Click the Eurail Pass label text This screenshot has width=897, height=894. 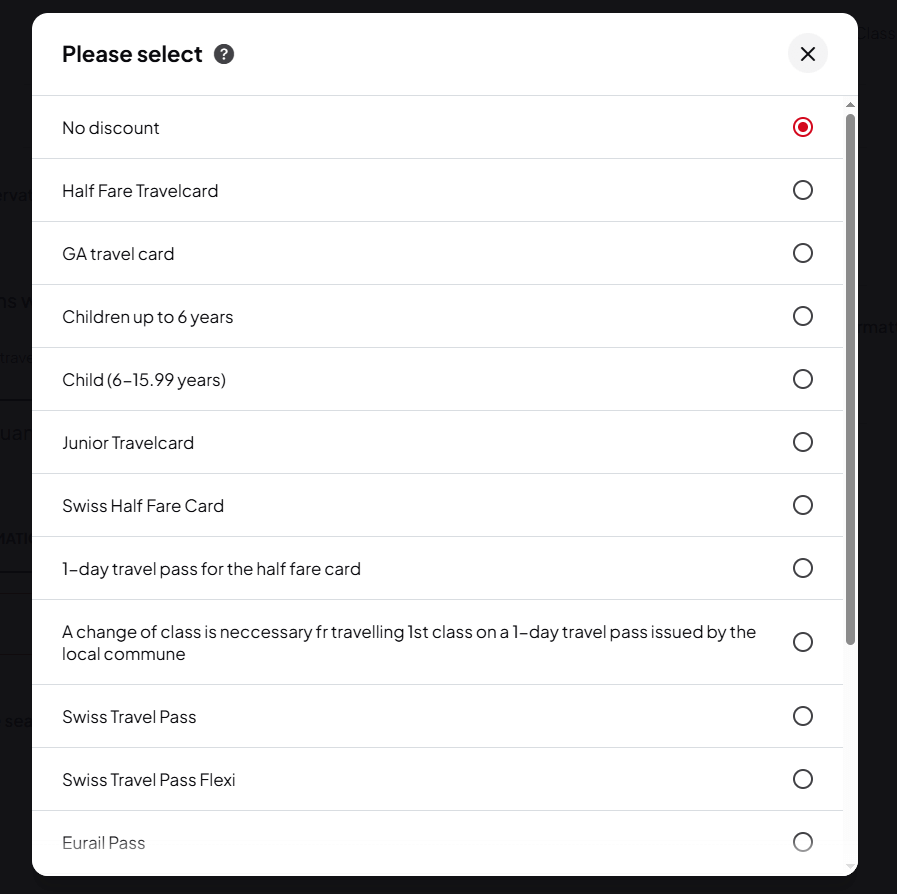click(104, 843)
